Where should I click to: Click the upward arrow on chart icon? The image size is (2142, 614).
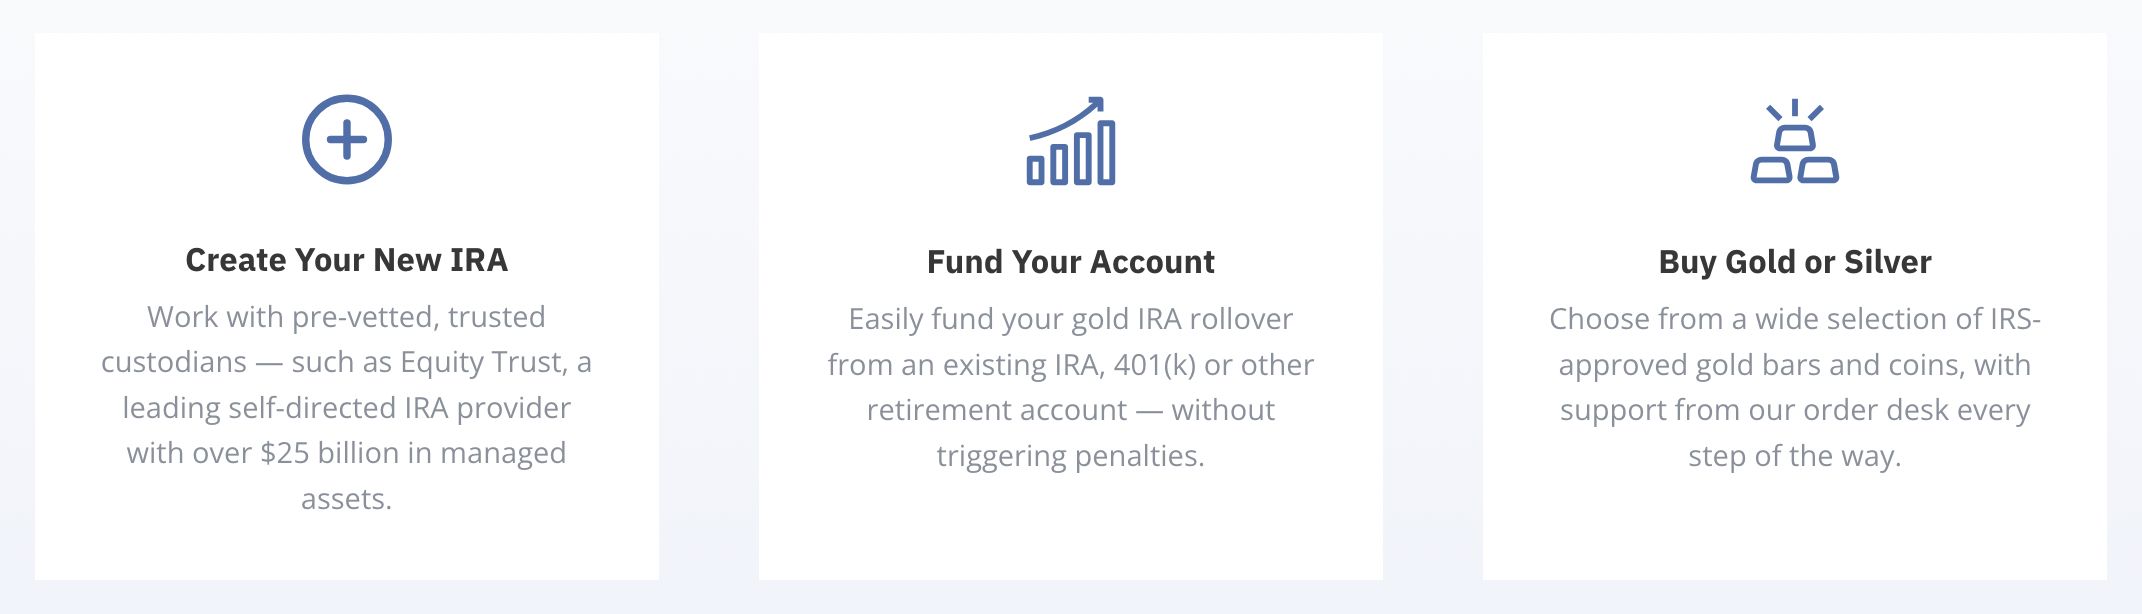click(x=1067, y=117)
